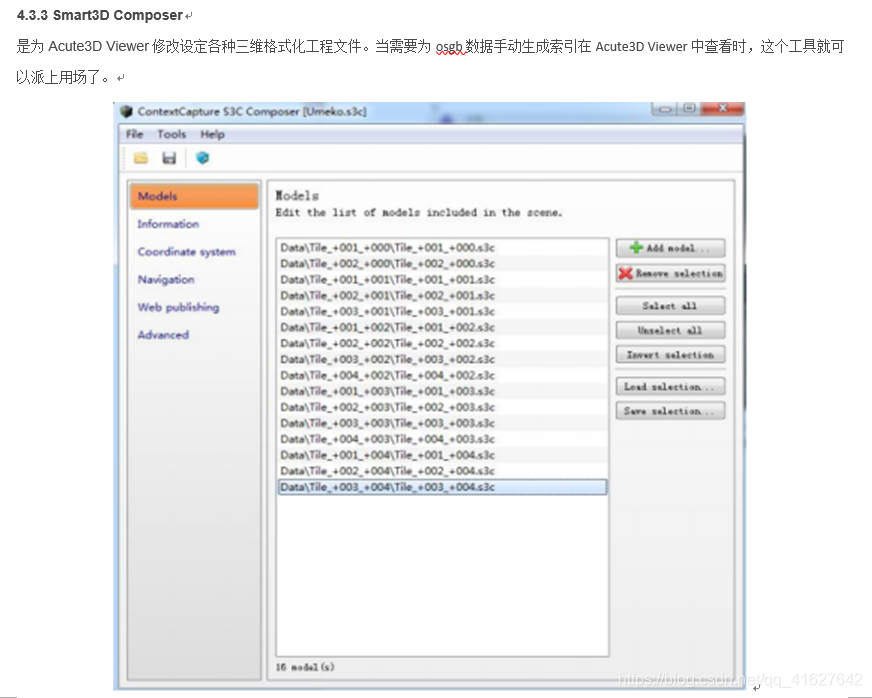Select row Tile_+001_+000.s3c
The height and width of the screenshot is (698, 872).
pos(442,248)
